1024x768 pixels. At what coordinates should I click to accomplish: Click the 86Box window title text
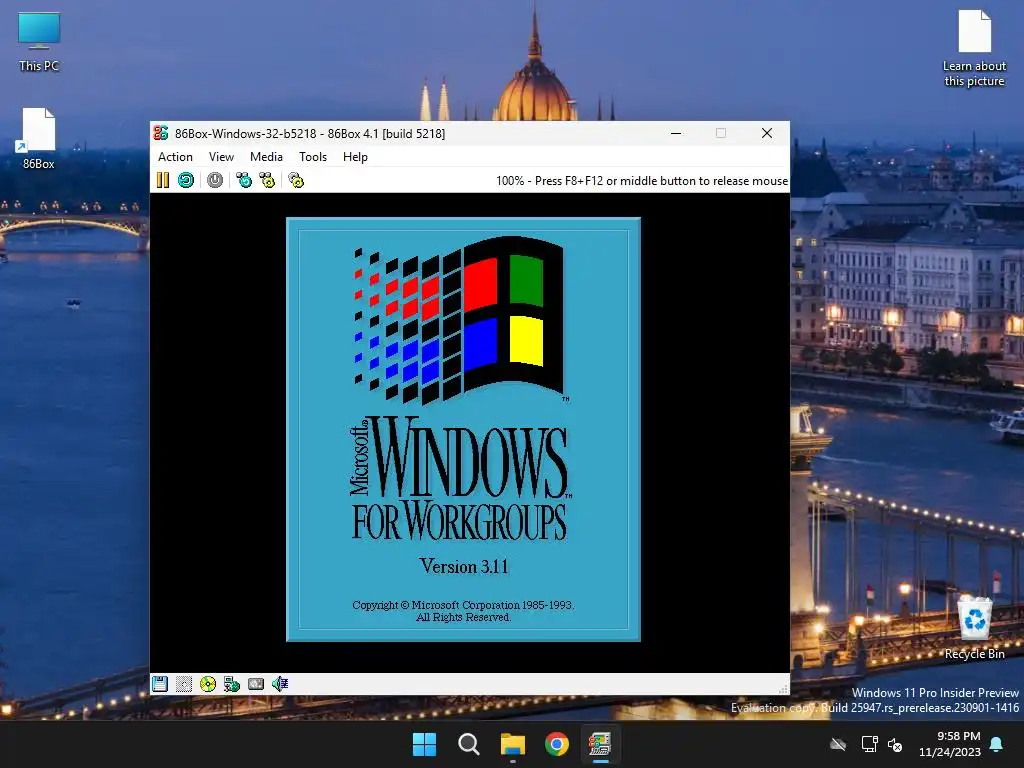pyautogui.click(x=310, y=134)
